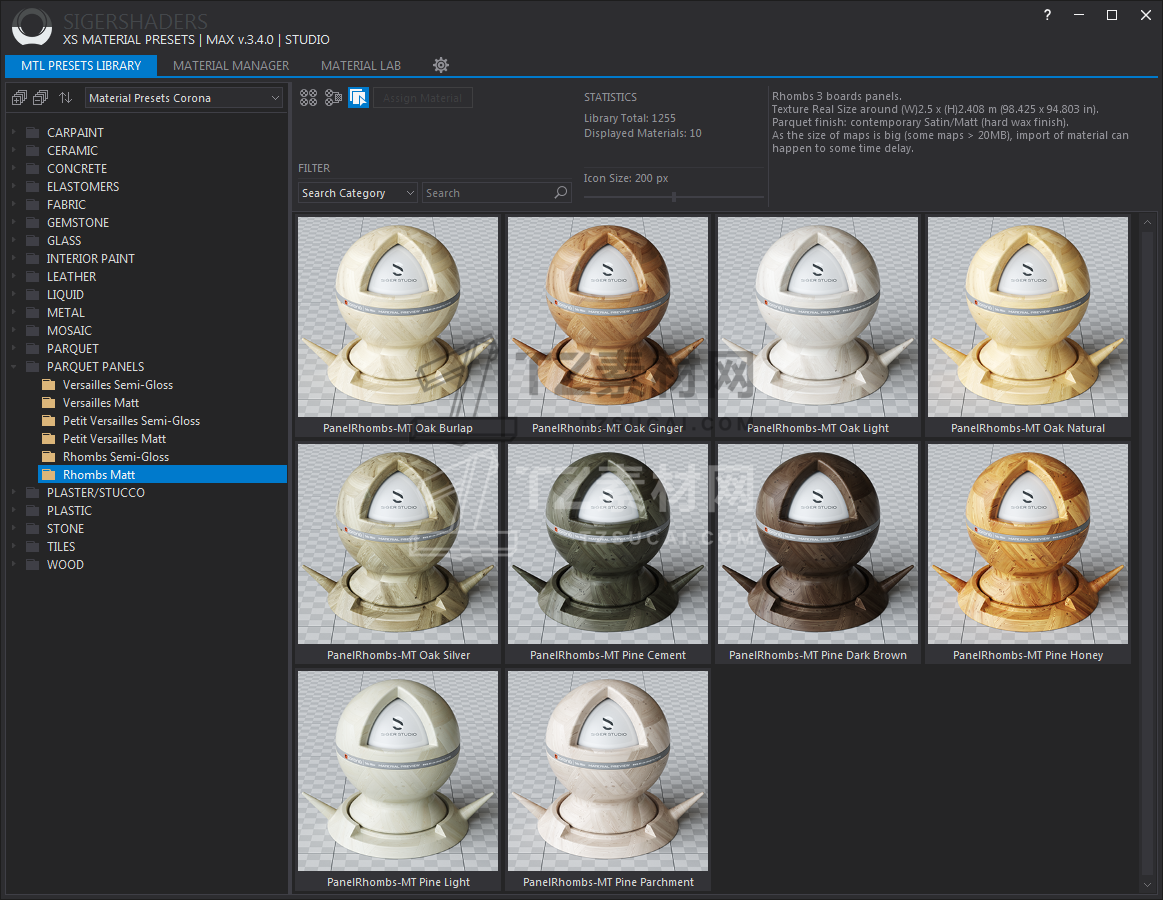Select the GEMSTONE category label
This screenshot has height=900, width=1163.
coord(78,223)
